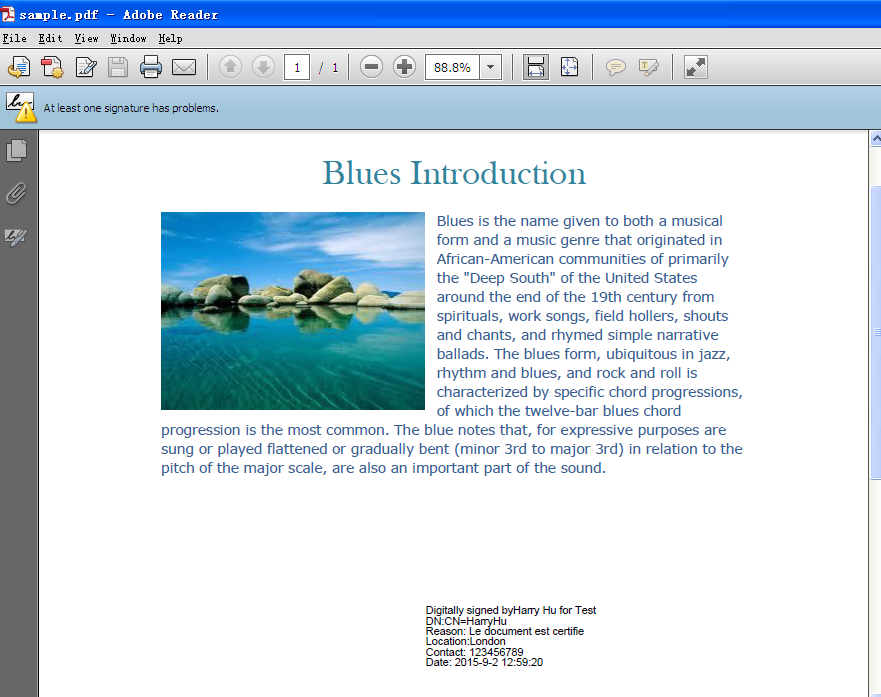881x697 pixels.
Task: Click the Sign/edit document icon
Action: (86, 67)
